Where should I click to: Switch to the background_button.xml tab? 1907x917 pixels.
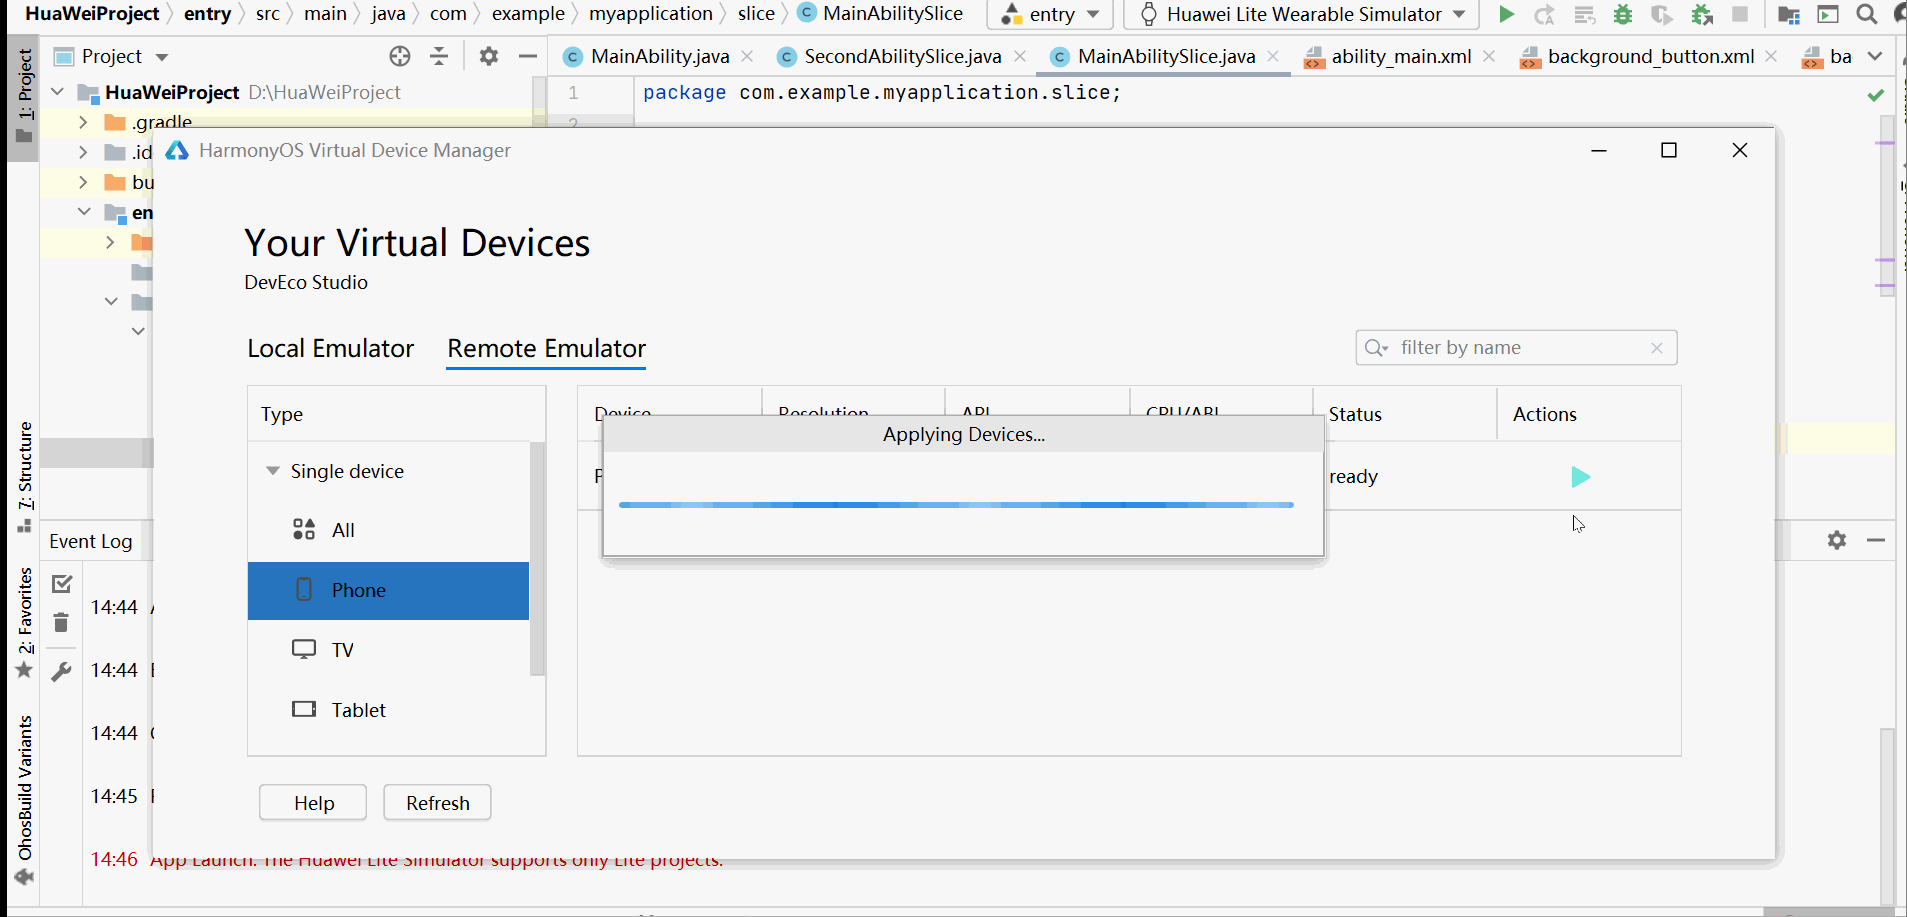click(1650, 56)
